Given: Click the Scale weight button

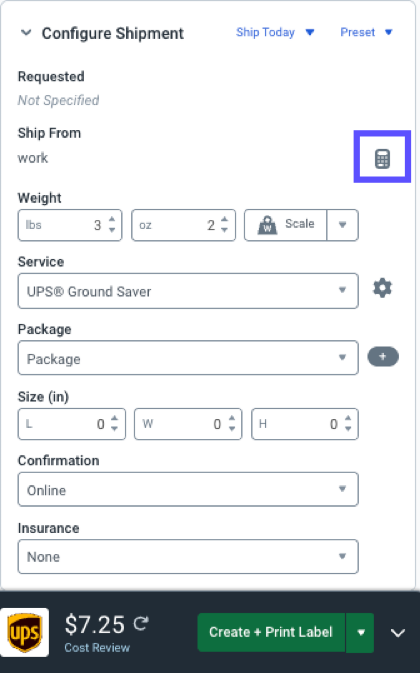Looking at the screenshot, I should pyautogui.click(x=286, y=225).
